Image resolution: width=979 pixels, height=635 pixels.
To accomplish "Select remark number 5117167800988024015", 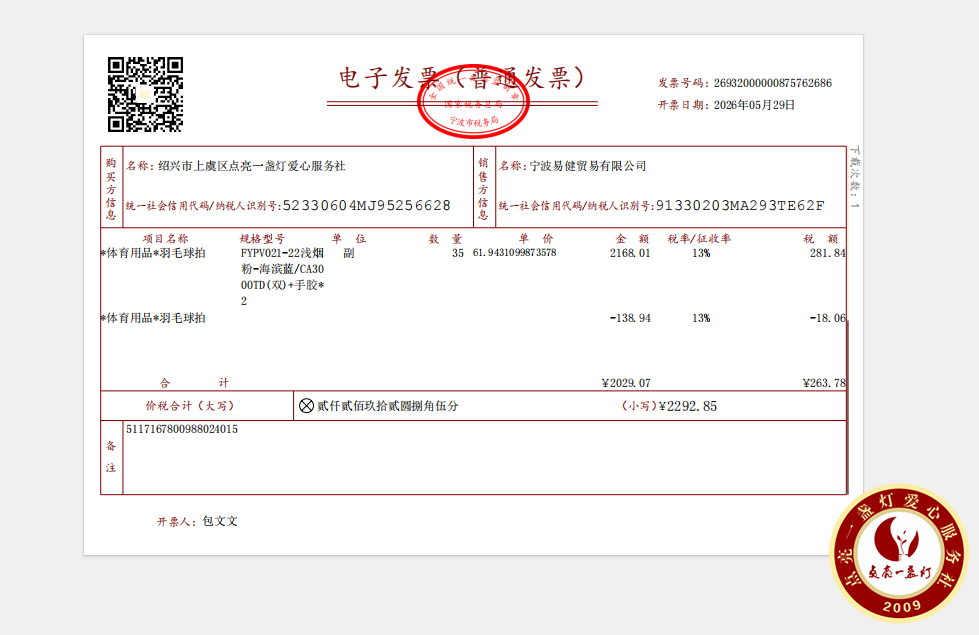I will 182,429.
